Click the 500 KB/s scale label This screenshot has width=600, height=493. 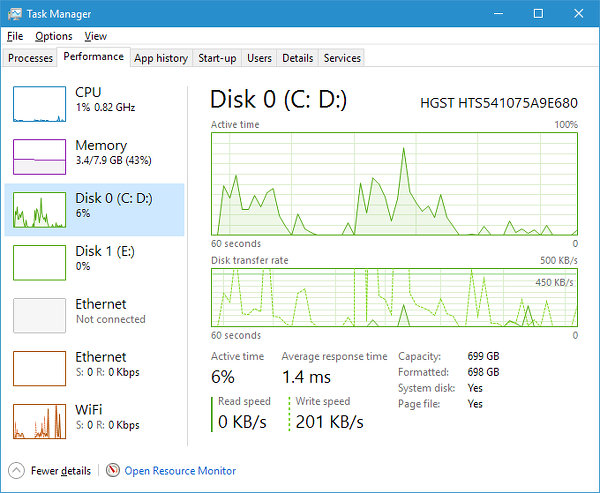tap(559, 260)
